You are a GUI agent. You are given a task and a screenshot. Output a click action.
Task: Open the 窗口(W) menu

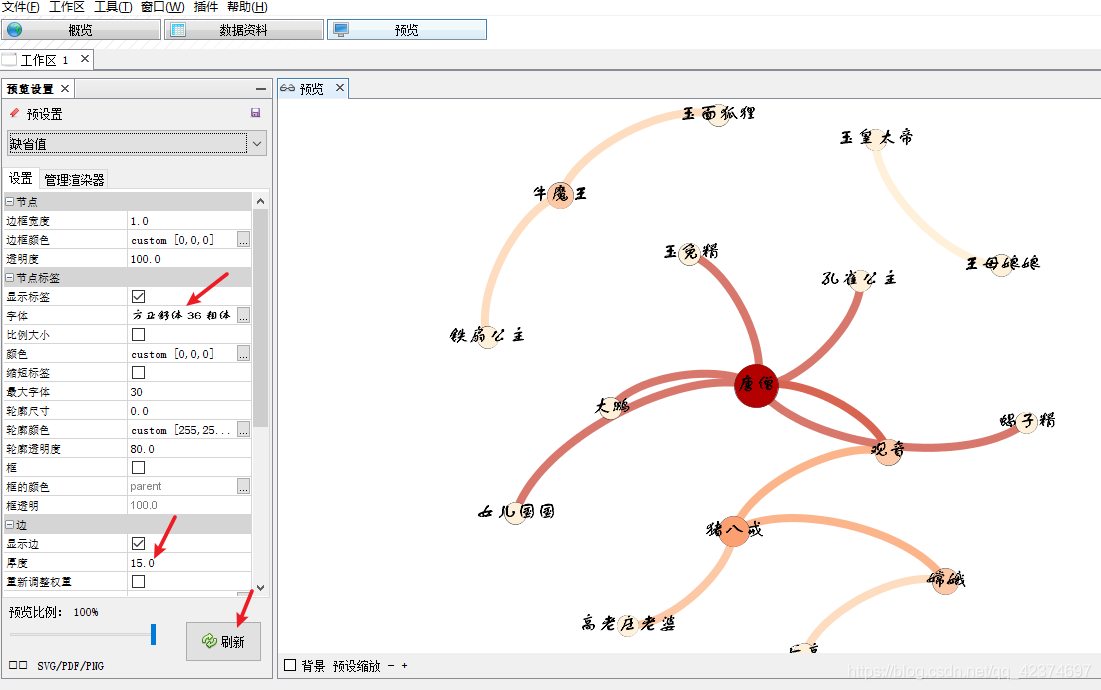(162, 7)
